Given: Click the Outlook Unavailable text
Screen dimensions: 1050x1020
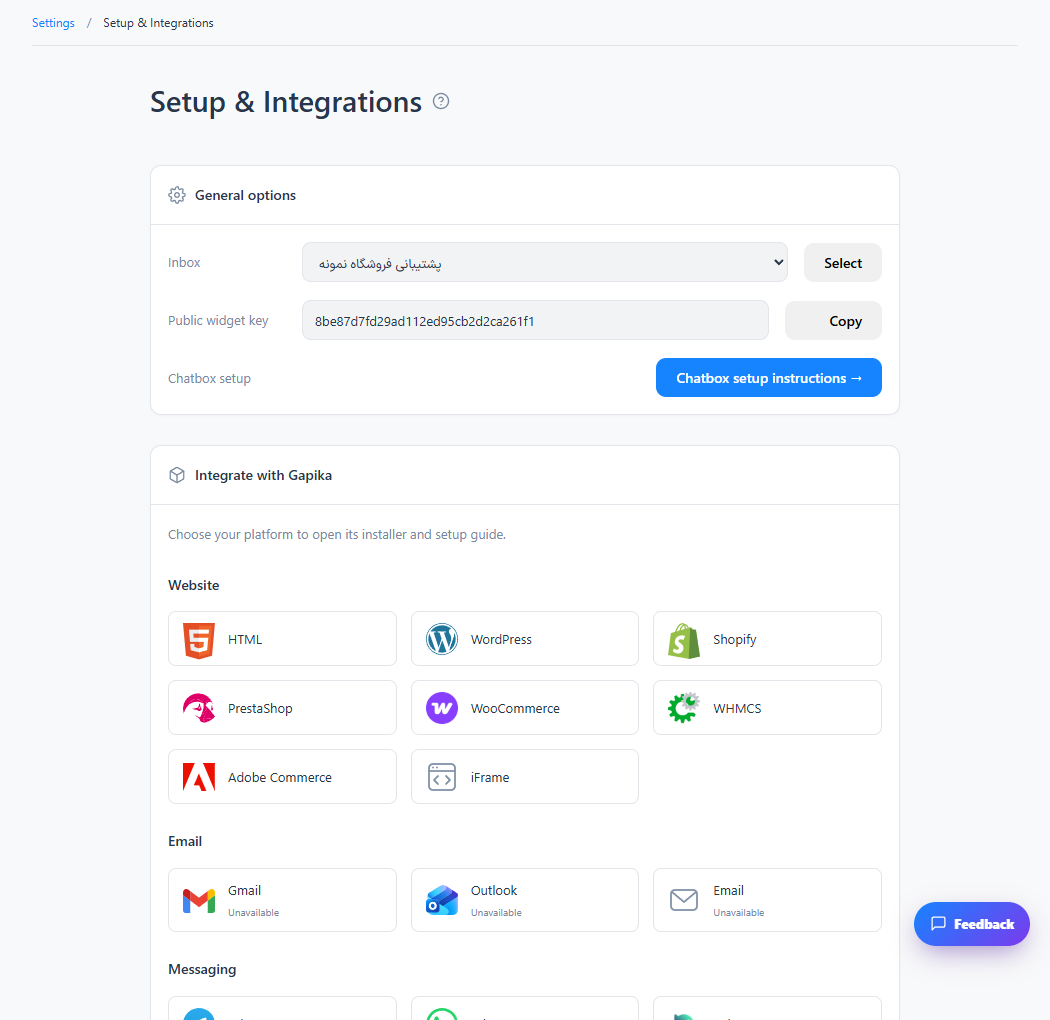Looking at the screenshot, I should pos(496,912).
